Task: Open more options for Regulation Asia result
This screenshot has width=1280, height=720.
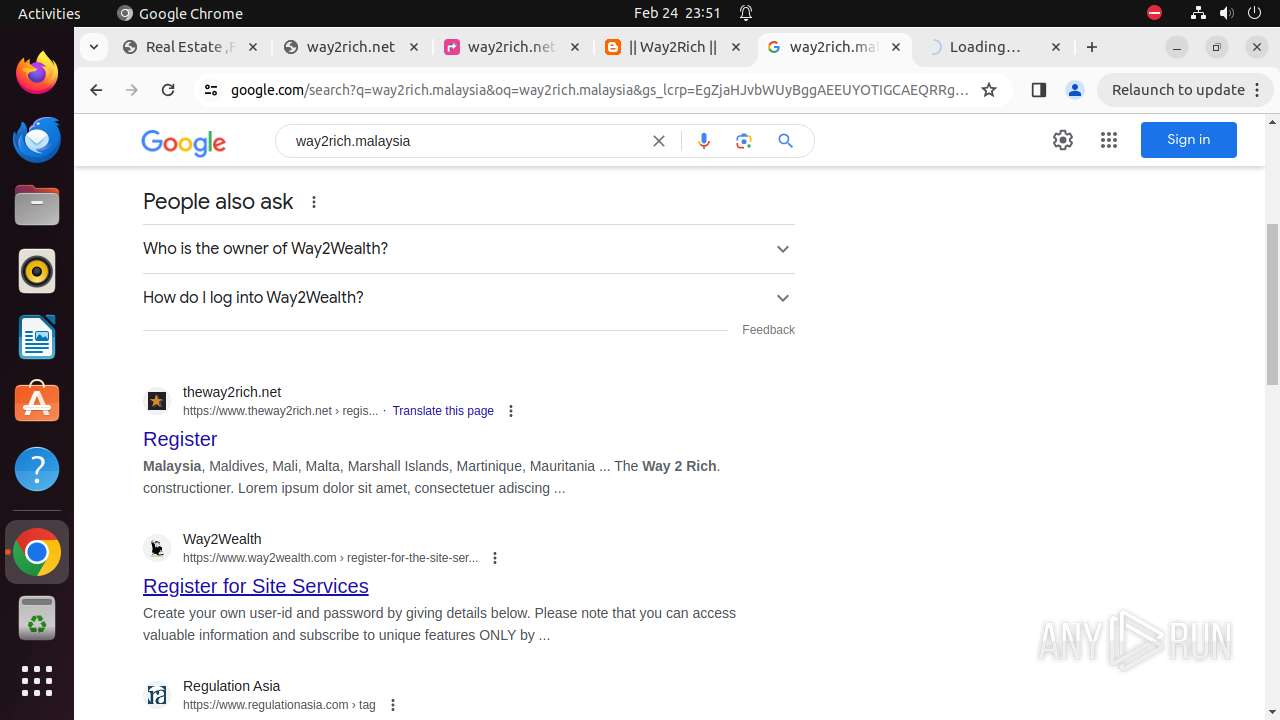Action: 393,705
